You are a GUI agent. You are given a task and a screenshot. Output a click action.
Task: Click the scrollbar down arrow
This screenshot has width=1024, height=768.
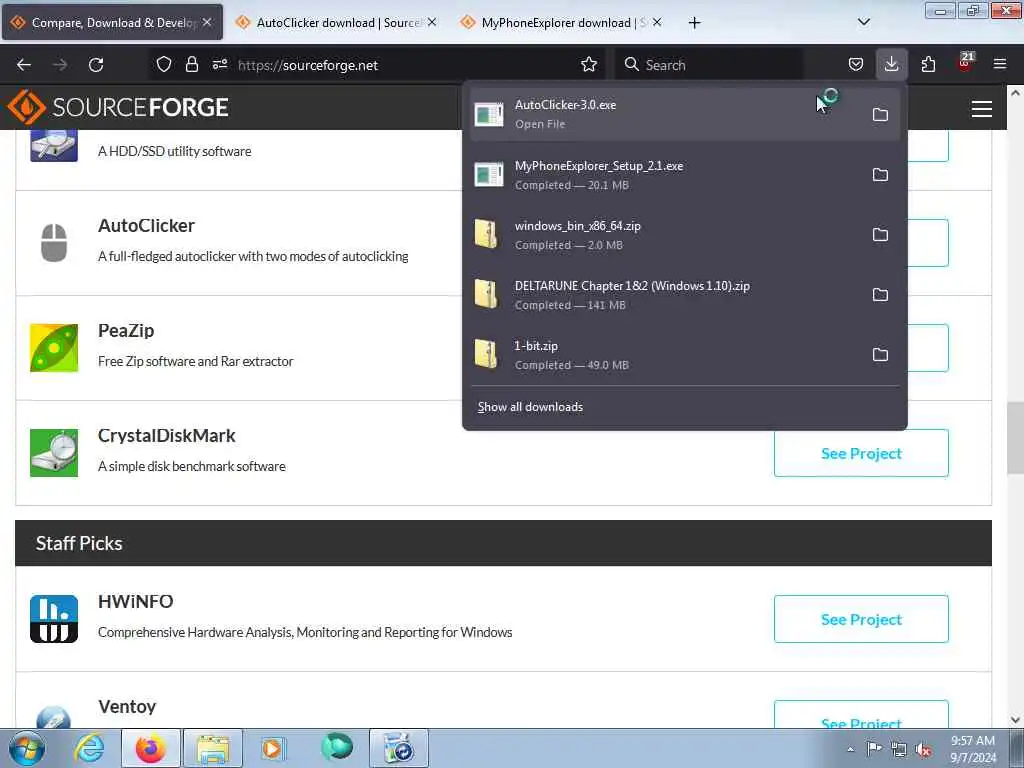point(1014,720)
